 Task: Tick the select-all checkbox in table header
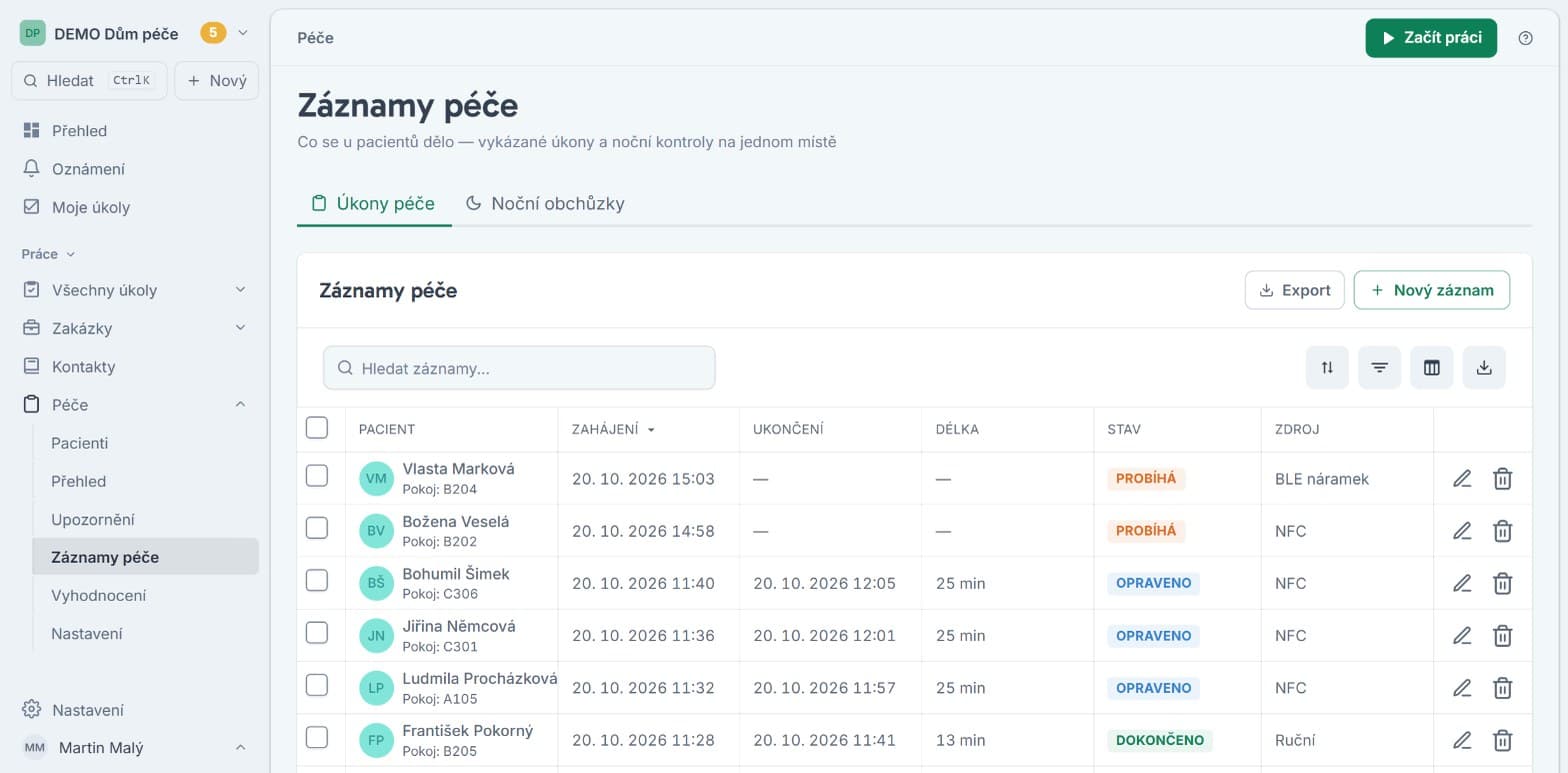[317, 428]
